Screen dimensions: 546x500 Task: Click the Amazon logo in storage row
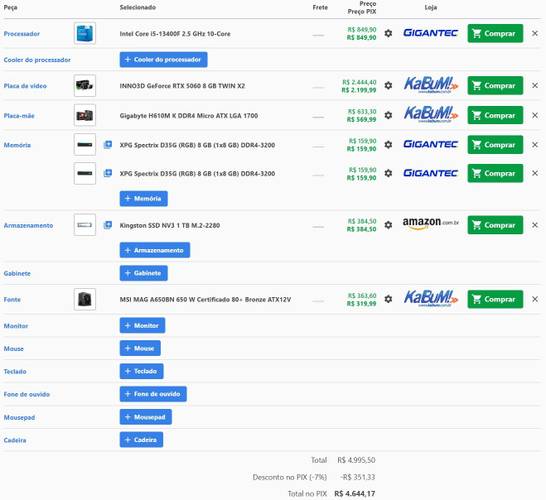[430, 224]
